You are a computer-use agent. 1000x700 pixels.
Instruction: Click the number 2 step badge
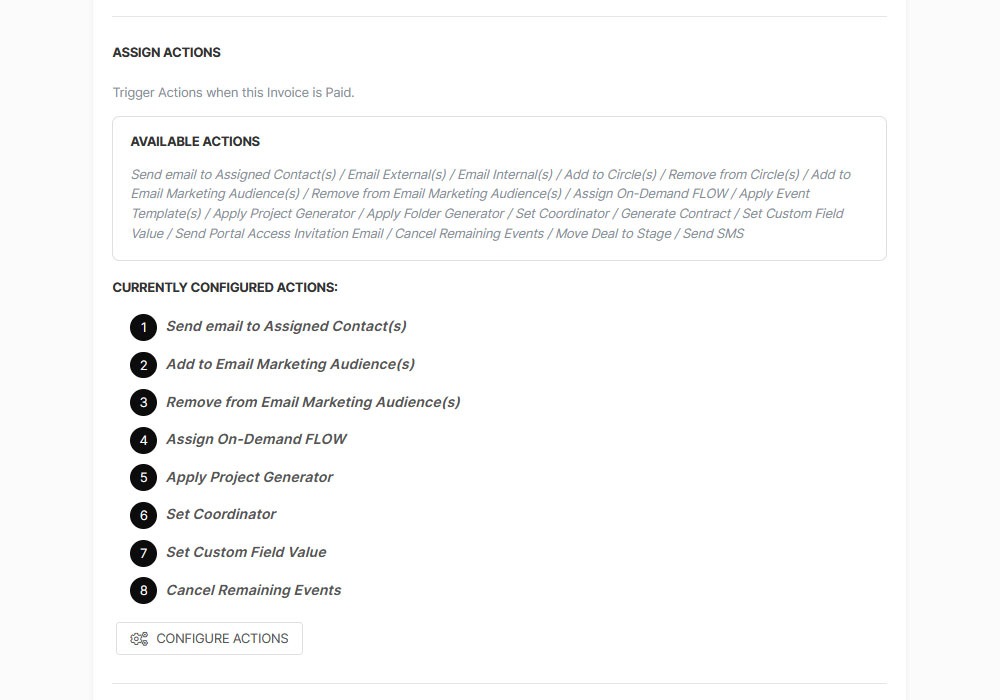143,365
